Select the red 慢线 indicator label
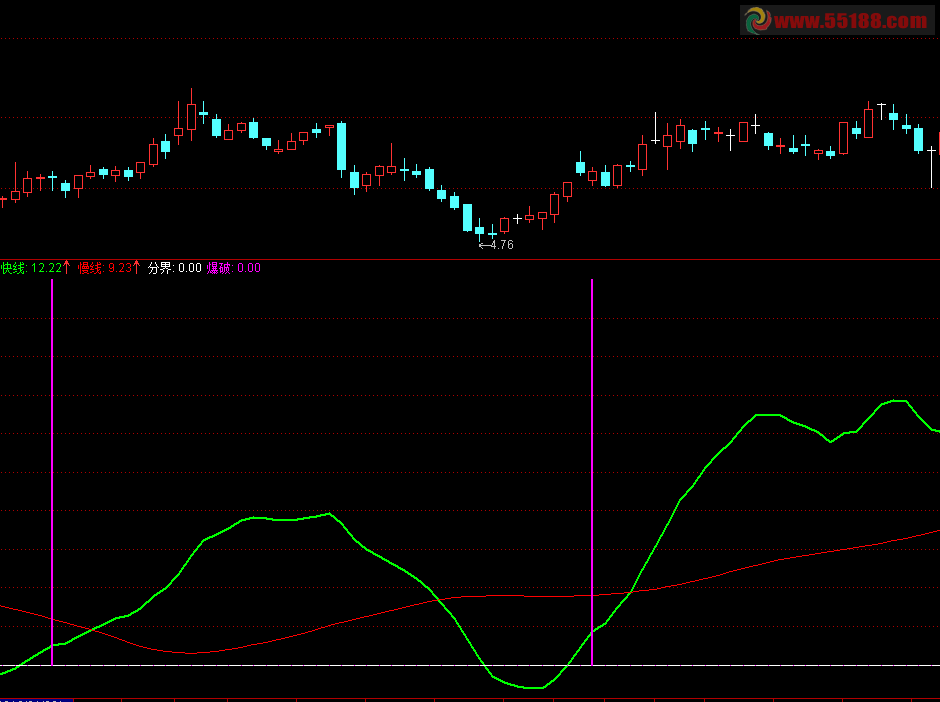 pos(91,268)
